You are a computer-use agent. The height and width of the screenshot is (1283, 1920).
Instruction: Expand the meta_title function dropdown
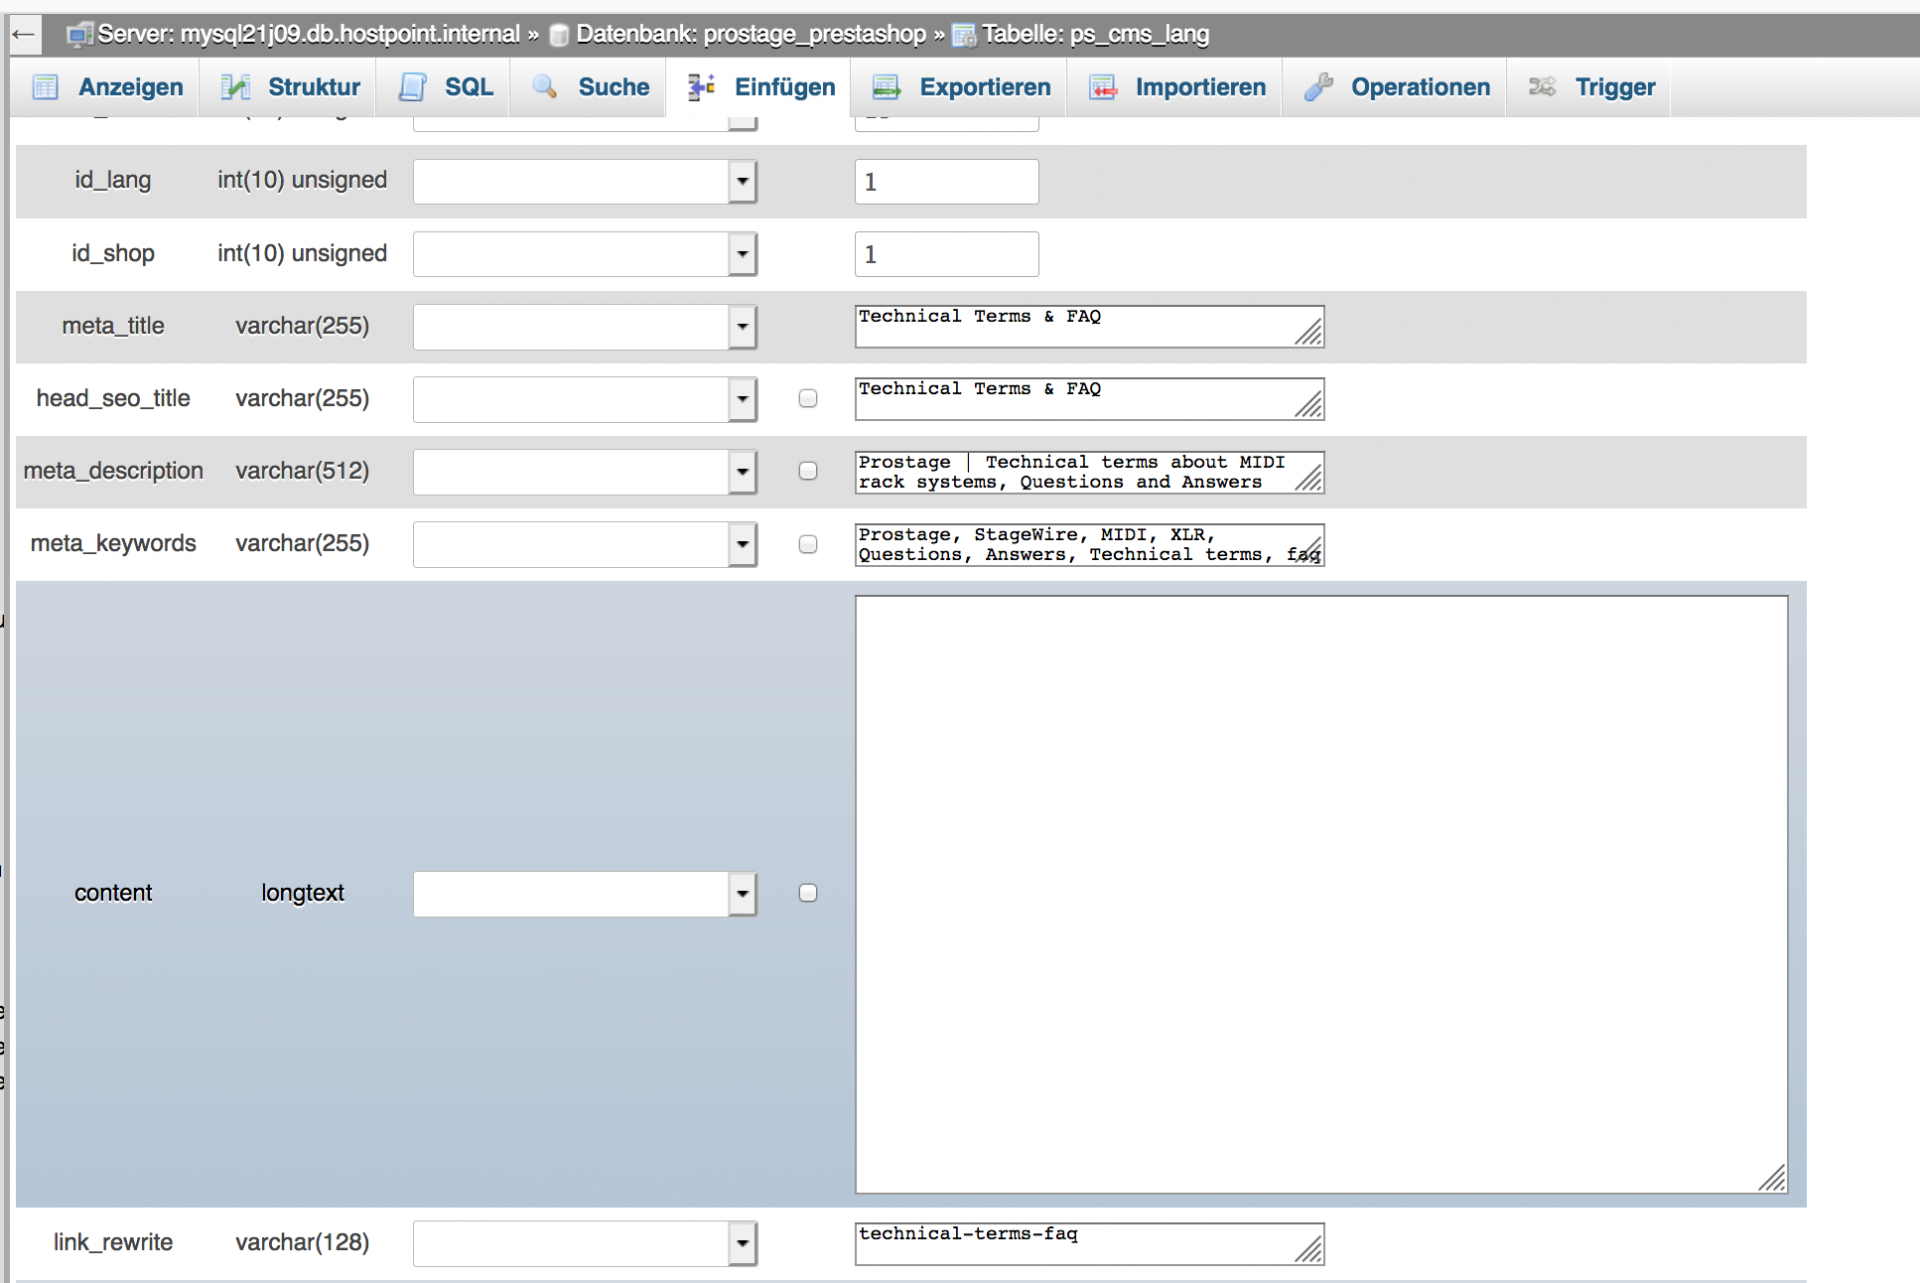click(741, 327)
